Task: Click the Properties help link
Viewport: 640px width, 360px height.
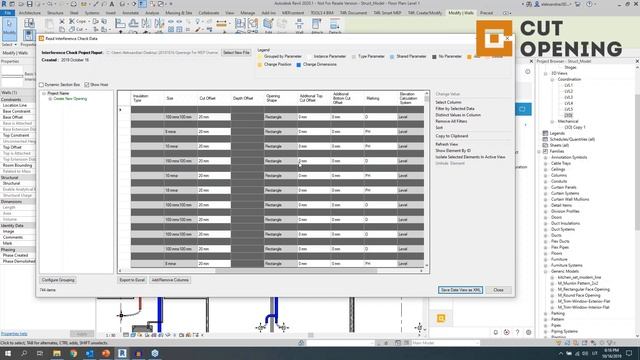Action: (x=14, y=334)
